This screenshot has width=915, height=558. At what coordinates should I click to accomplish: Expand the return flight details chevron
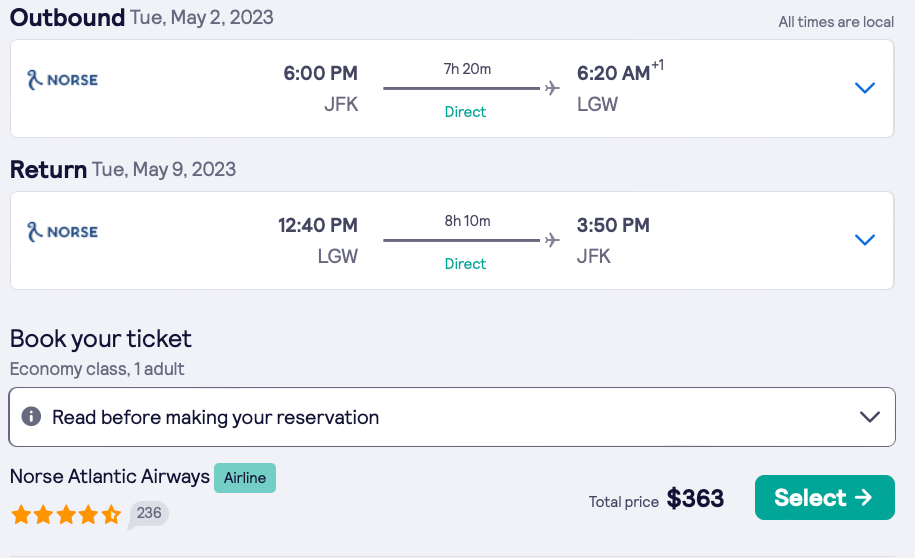coord(865,240)
